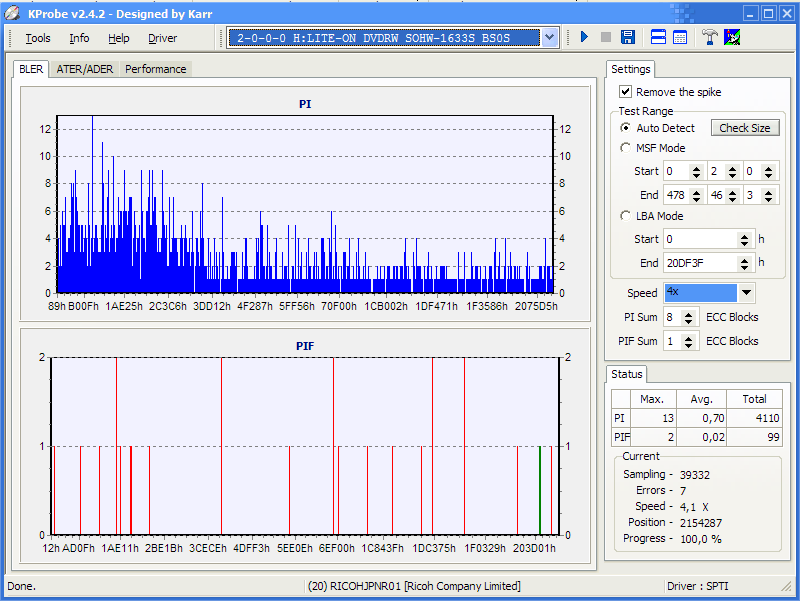800x601 pixels.
Task: Open the Speed dropdown showing 4x
Action: 746,293
